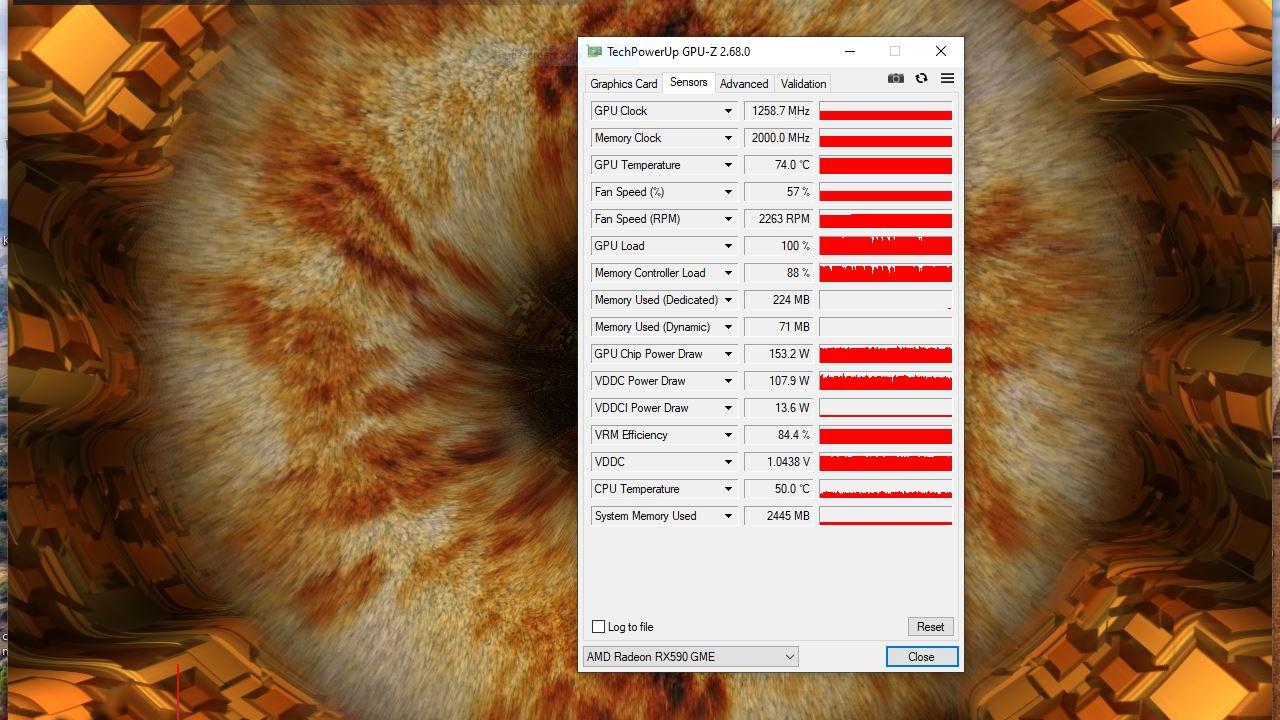
Task: Click the screenshot camera icon
Action: point(895,79)
